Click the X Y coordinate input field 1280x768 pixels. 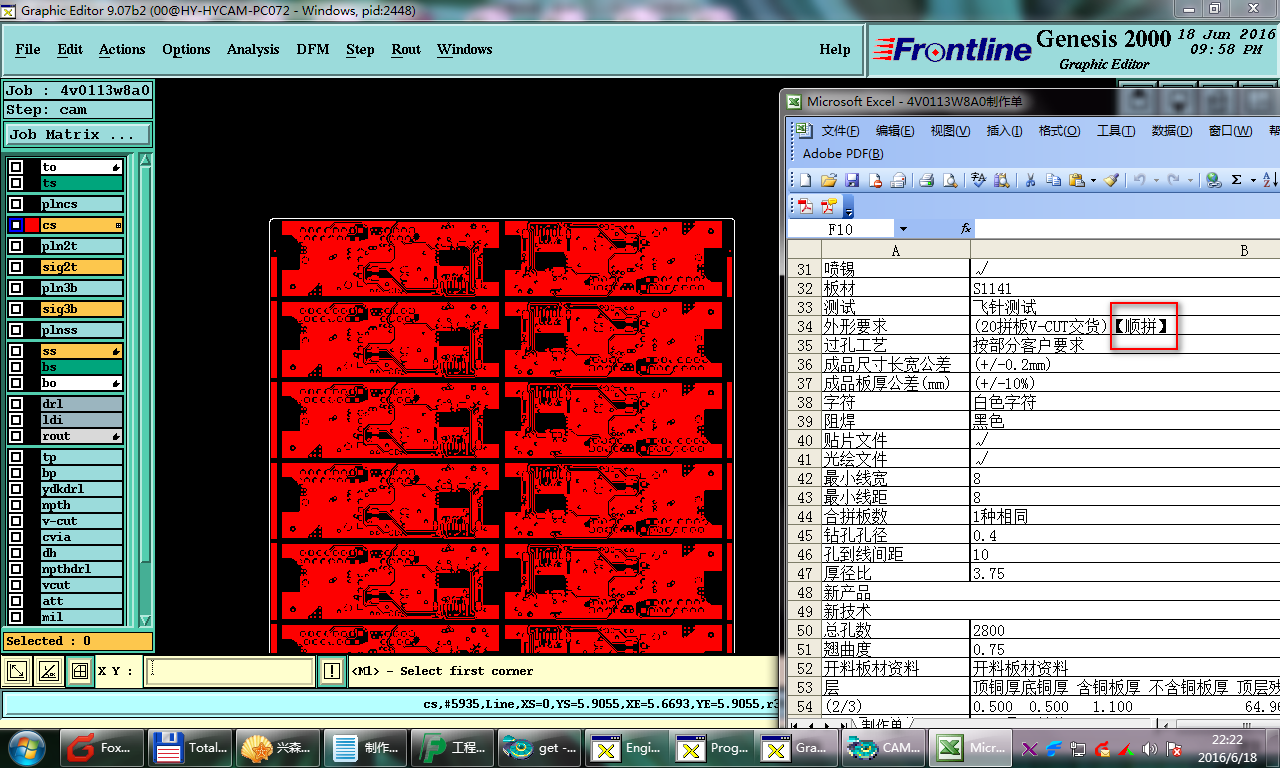[231, 672]
